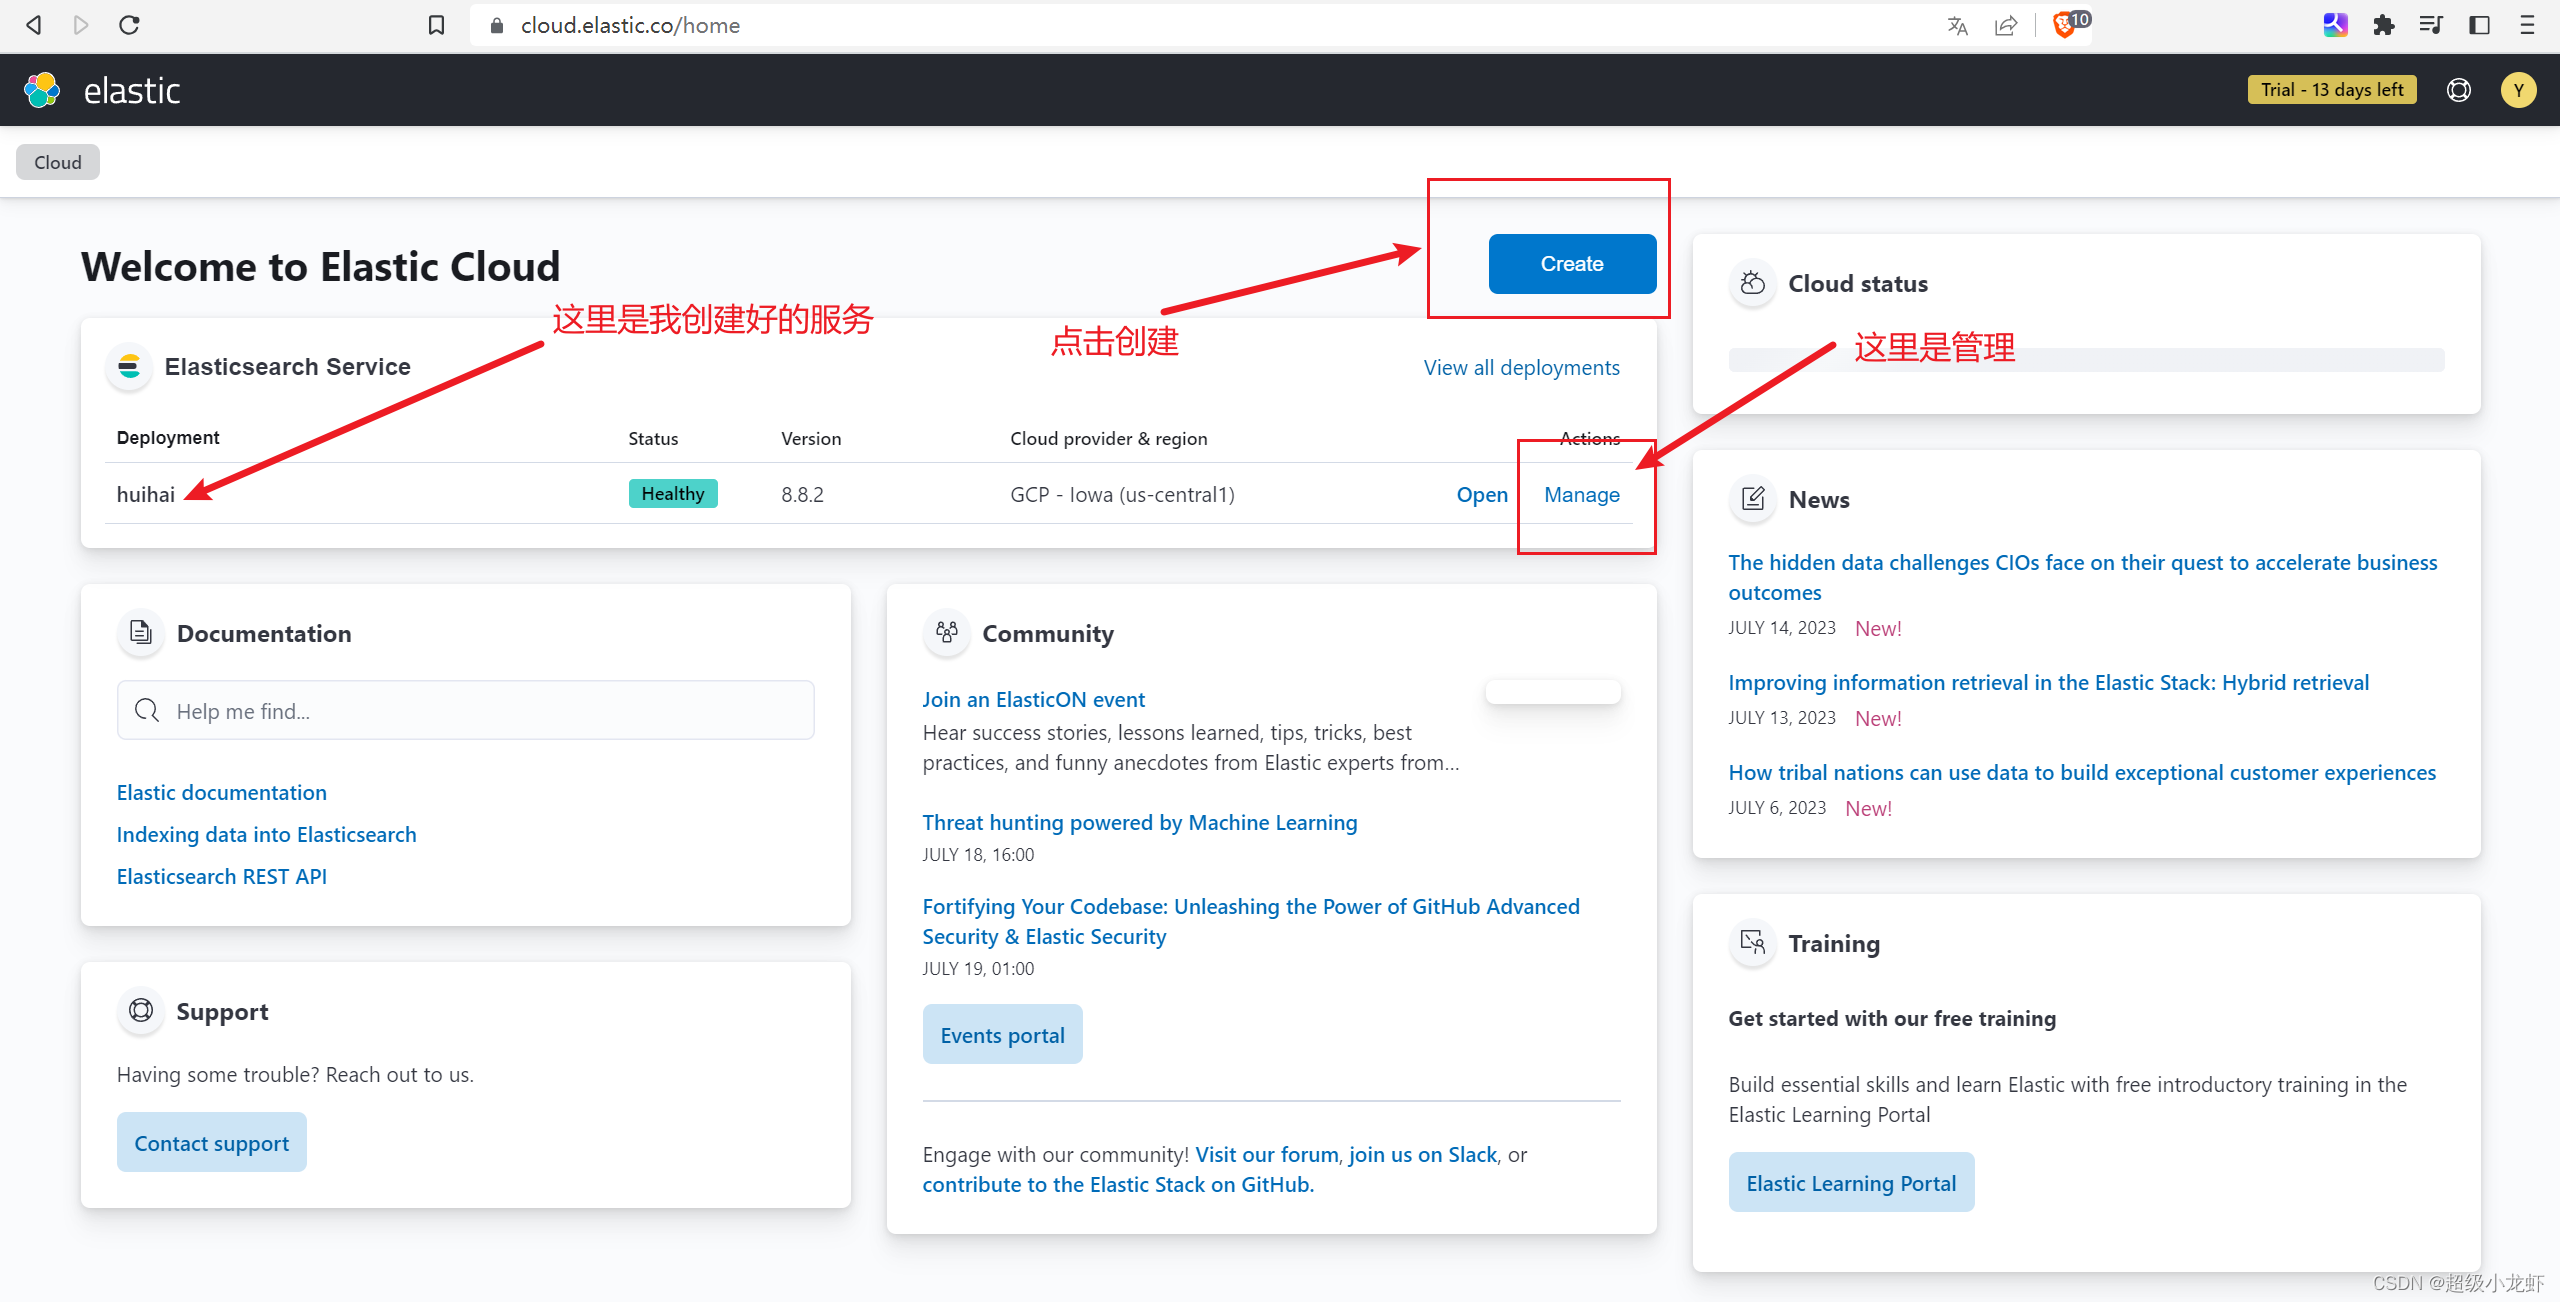2560x1302 pixels.
Task: Click the browser back arrow
Action: click(34, 25)
